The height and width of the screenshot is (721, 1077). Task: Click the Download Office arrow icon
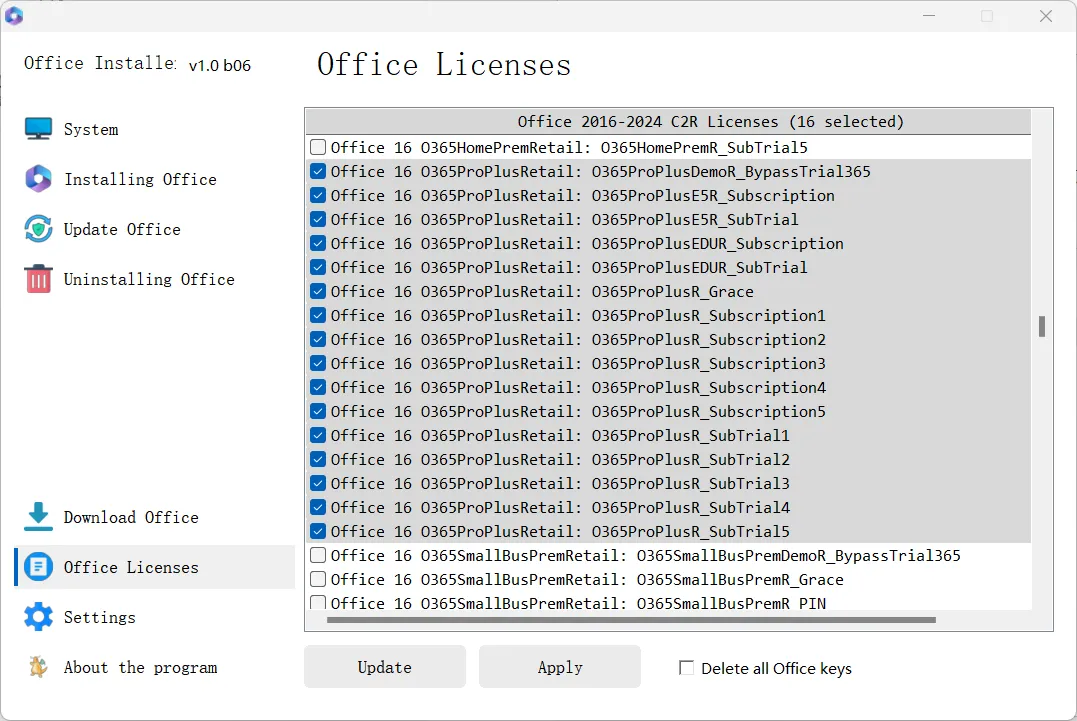tap(38, 517)
